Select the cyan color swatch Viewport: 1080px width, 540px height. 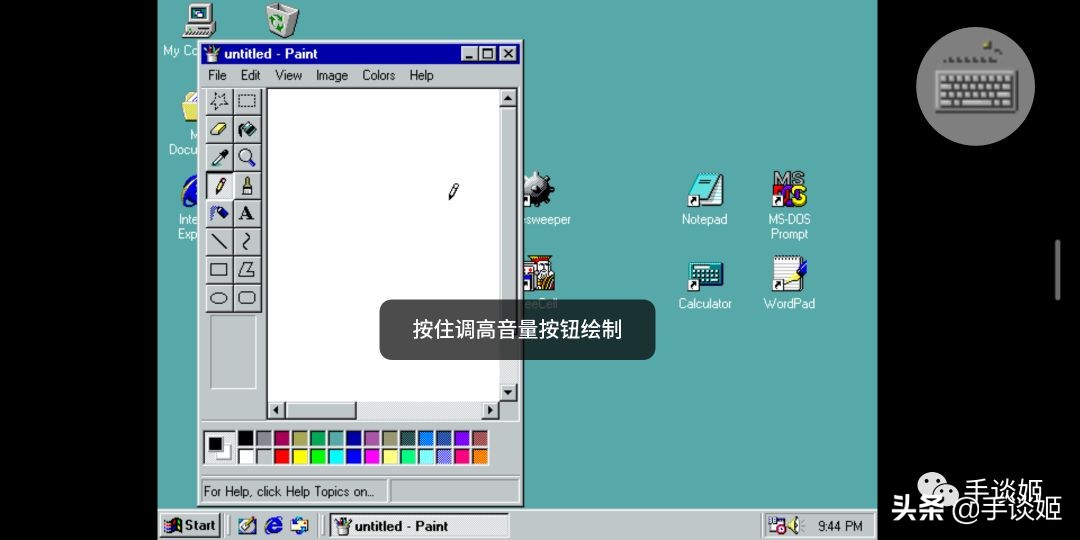(x=335, y=456)
